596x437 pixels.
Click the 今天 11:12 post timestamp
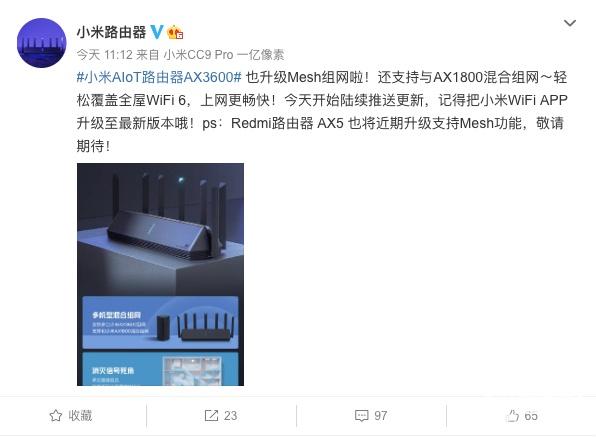pos(104,55)
